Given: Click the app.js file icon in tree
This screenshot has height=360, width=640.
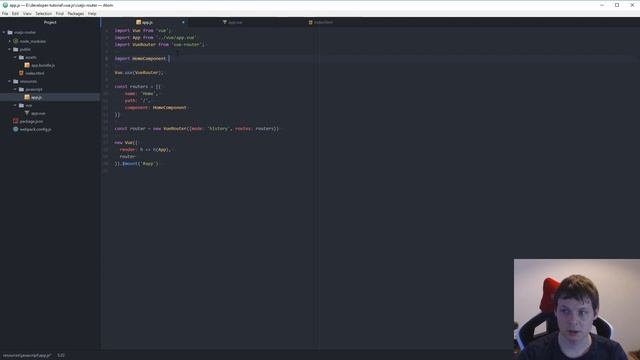Looking at the screenshot, I should coord(27,97).
